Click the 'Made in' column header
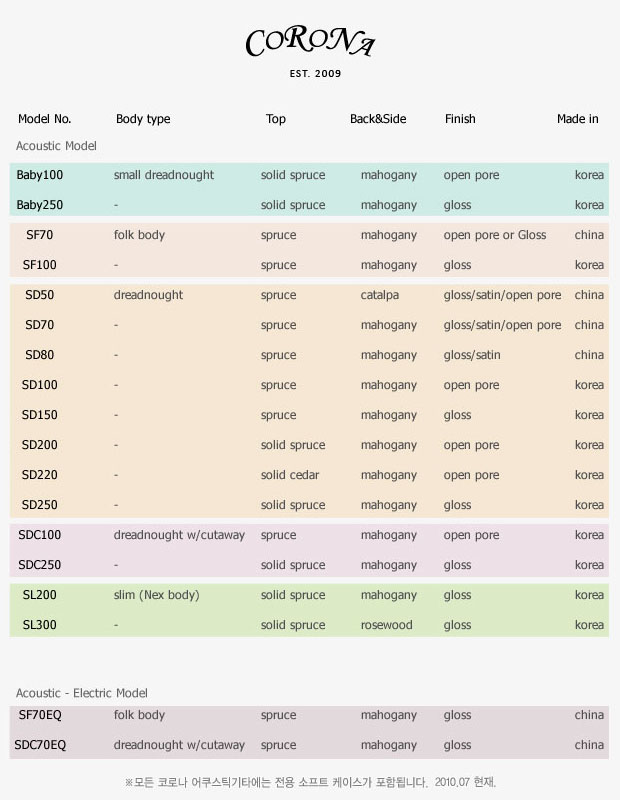Screen dimensions: 620x800 [x=578, y=119]
